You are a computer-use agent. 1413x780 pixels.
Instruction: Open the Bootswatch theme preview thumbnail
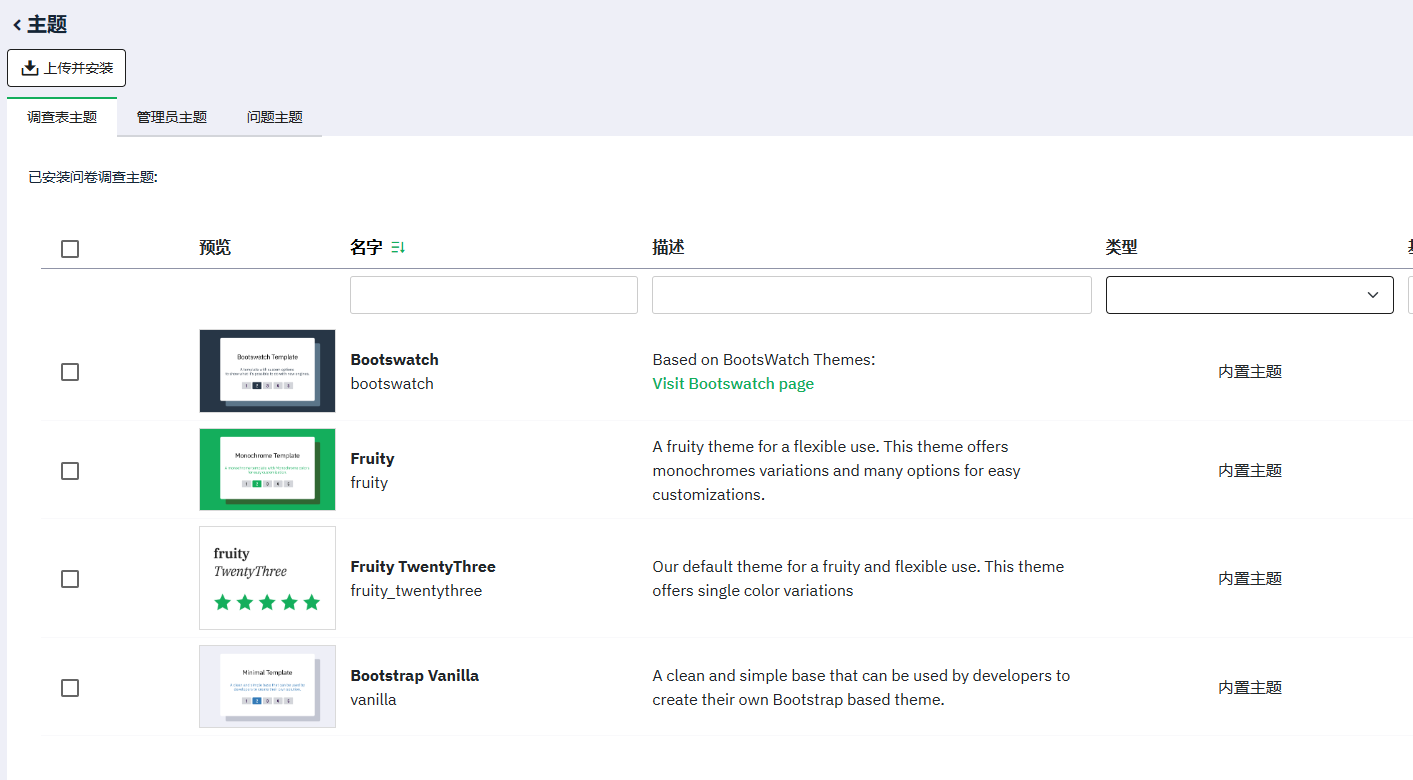pyautogui.click(x=267, y=371)
